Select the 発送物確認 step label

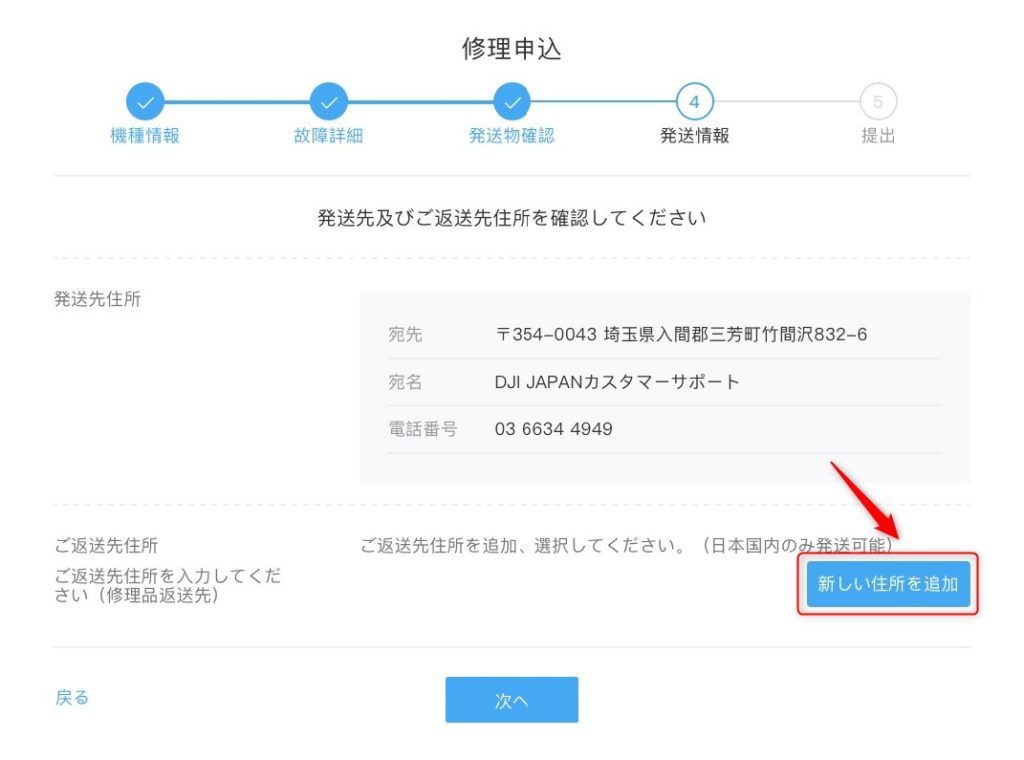tap(512, 135)
